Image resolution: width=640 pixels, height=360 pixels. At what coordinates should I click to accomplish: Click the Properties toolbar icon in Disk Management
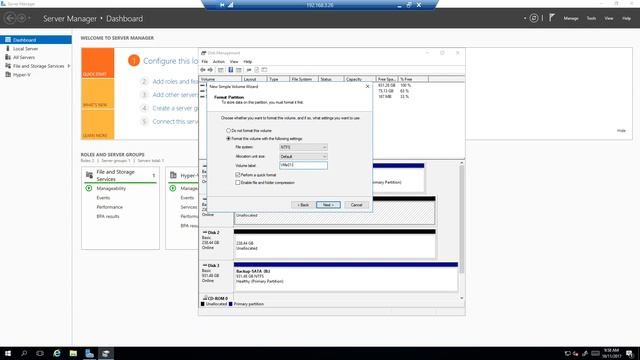click(257, 70)
